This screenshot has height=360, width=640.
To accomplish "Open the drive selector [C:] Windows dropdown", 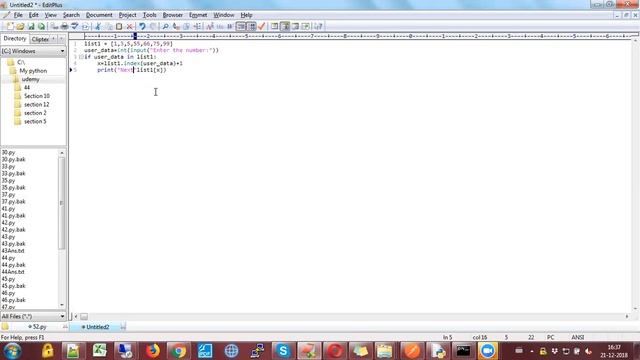I will 33,51.
